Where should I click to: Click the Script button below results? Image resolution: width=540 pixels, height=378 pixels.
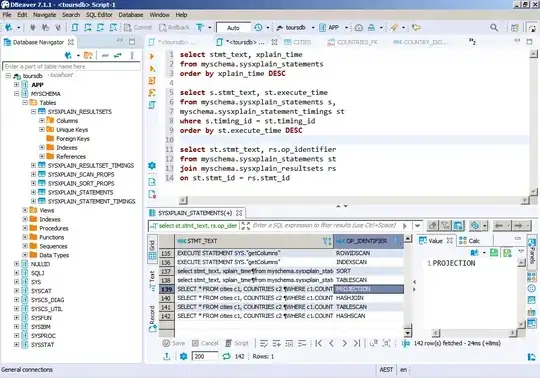[x=237, y=343]
